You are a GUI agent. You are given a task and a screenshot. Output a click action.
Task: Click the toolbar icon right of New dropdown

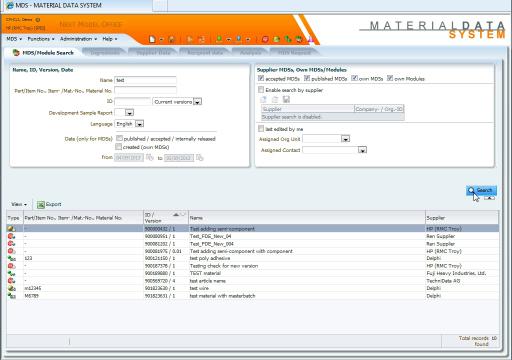coord(171,39)
